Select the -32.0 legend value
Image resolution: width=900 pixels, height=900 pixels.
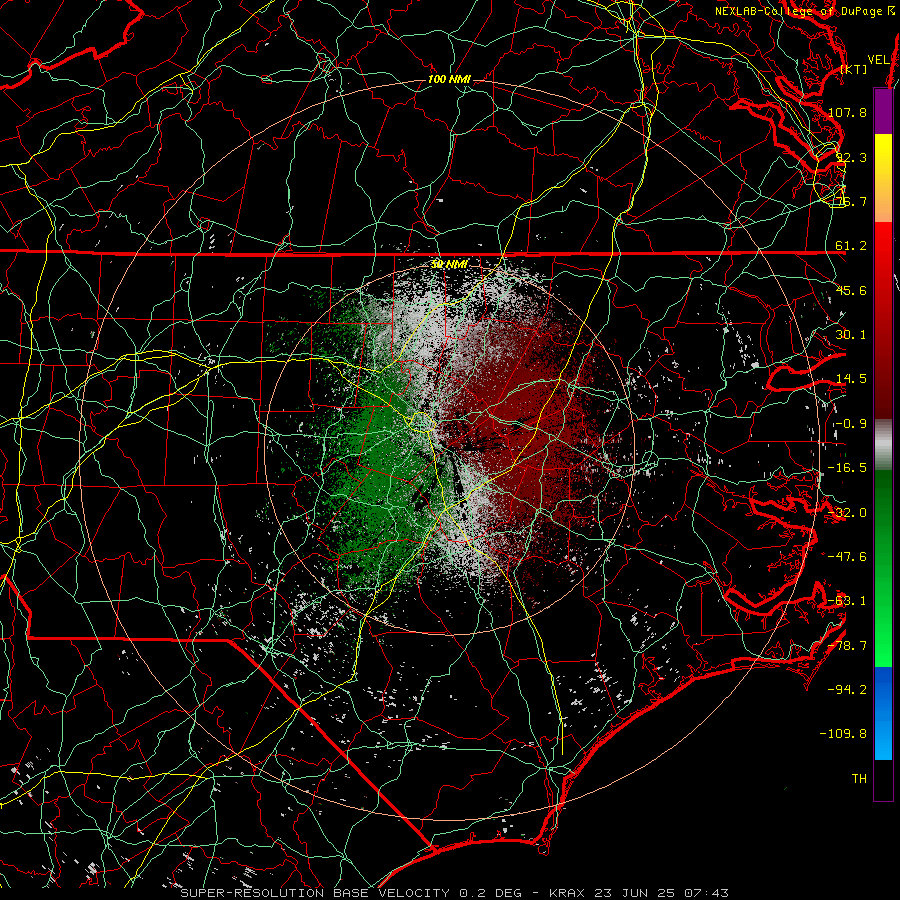(x=847, y=513)
